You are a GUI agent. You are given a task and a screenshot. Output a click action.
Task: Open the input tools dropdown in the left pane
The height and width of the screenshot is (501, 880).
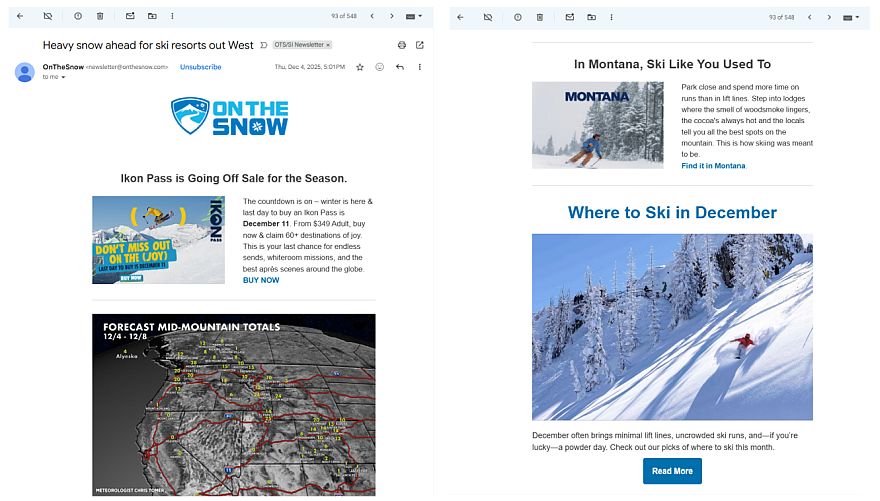click(415, 17)
